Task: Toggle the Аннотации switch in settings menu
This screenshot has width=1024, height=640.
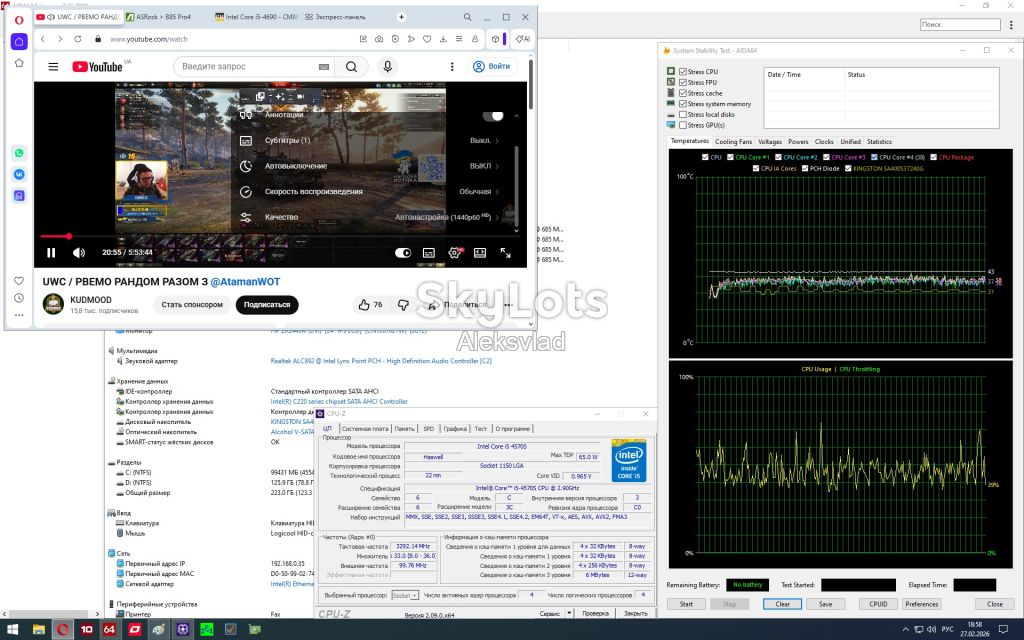Action: pos(493,116)
